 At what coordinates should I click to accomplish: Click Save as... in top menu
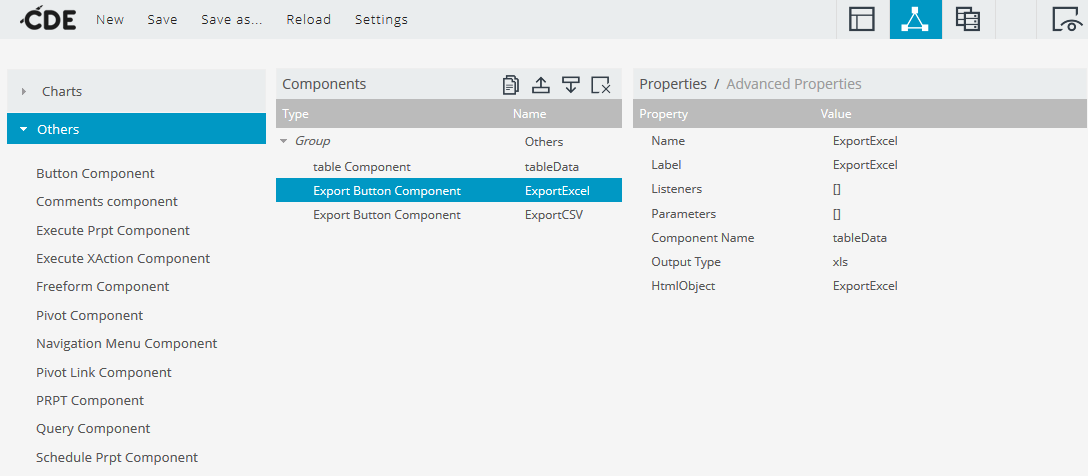(232, 20)
